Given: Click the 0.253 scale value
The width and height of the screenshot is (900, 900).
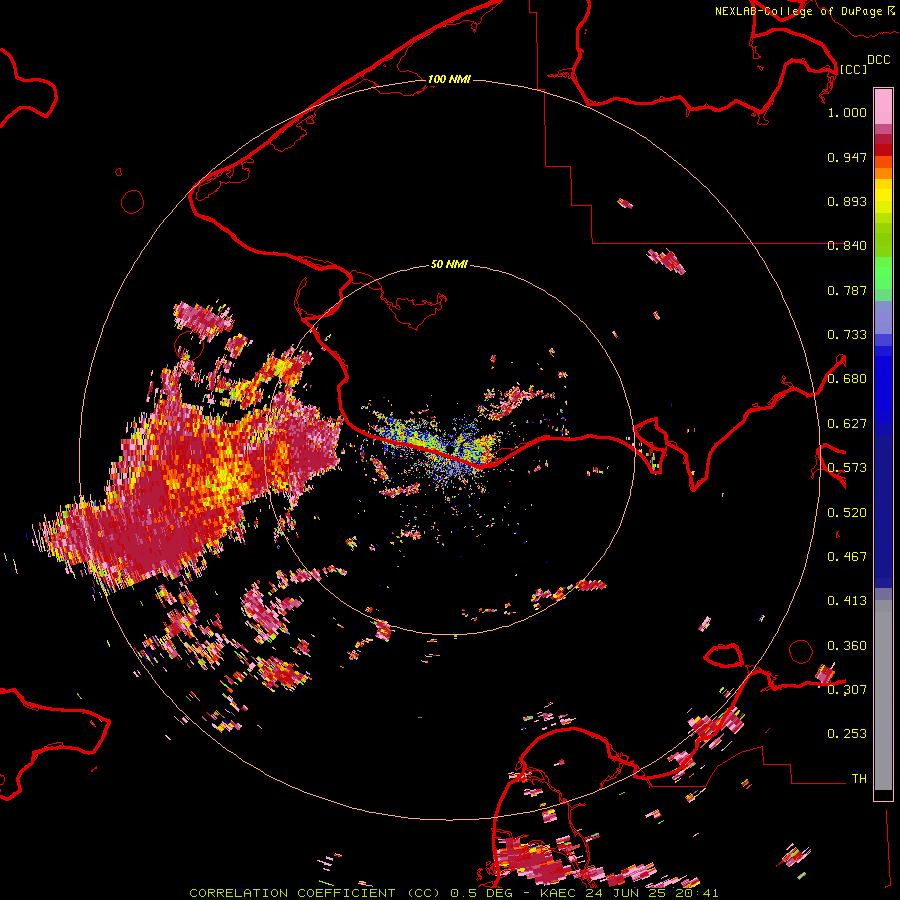Looking at the screenshot, I should (847, 734).
